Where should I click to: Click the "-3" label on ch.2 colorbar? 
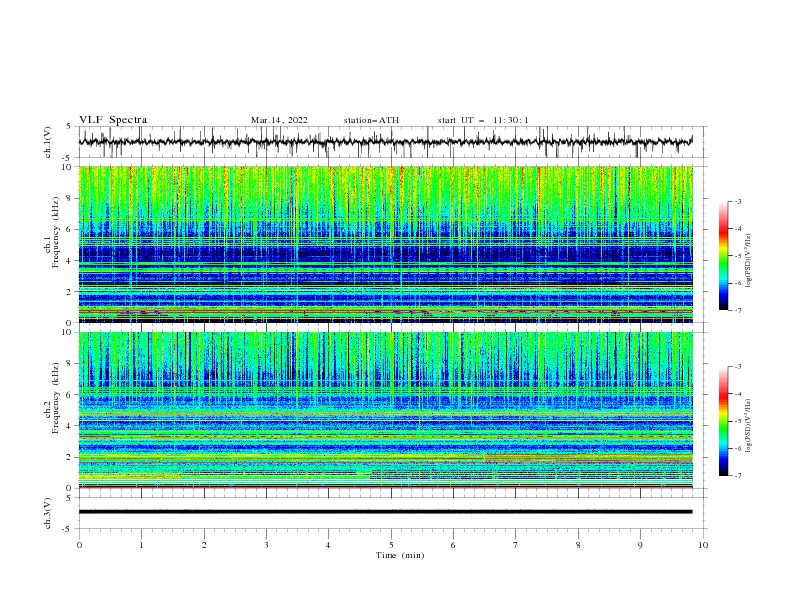pyautogui.click(x=737, y=367)
